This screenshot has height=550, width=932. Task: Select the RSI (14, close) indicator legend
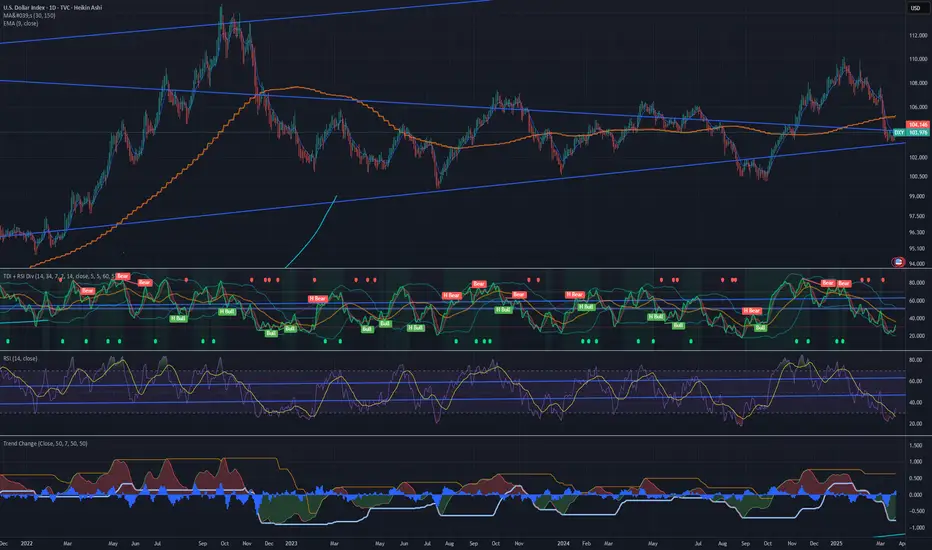pyautogui.click(x=20, y=359)
